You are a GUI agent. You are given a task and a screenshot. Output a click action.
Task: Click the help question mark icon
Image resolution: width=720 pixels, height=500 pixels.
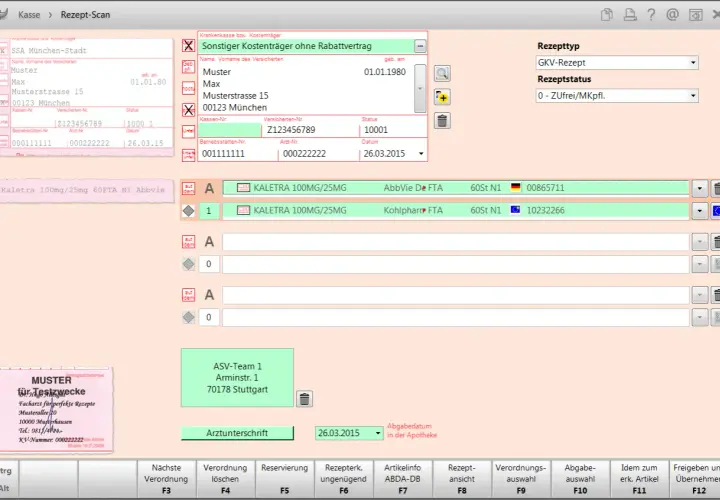click(651, 15)
